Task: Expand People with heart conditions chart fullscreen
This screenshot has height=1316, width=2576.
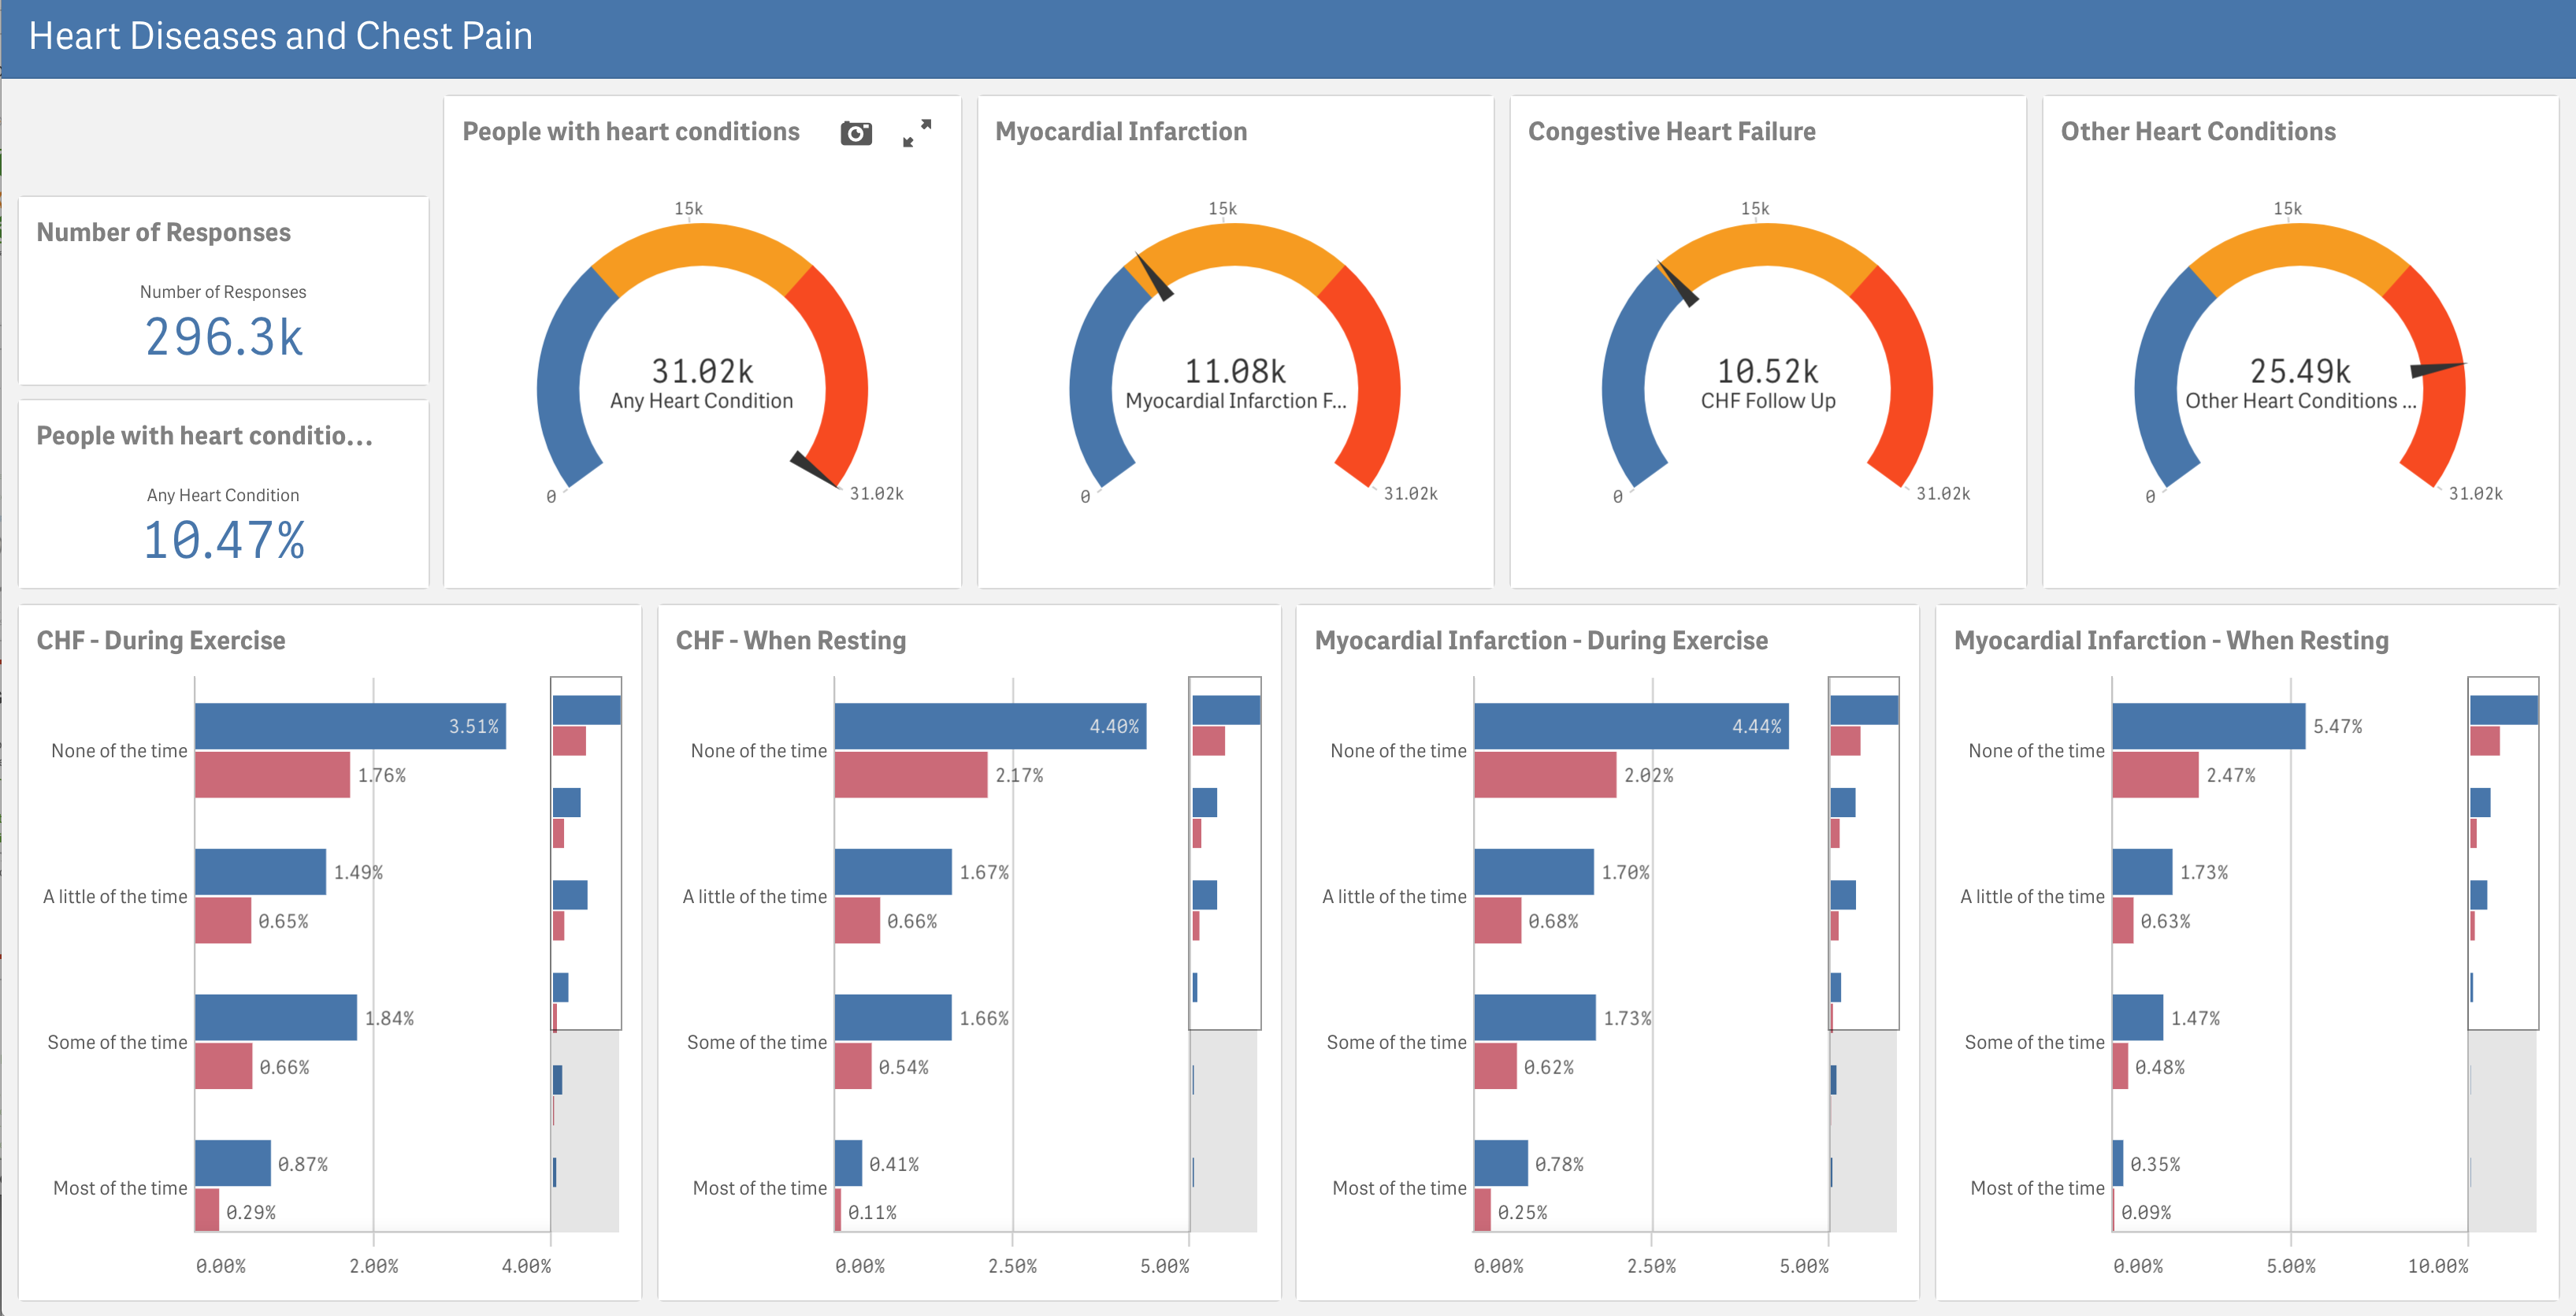Action: [916, 133]
